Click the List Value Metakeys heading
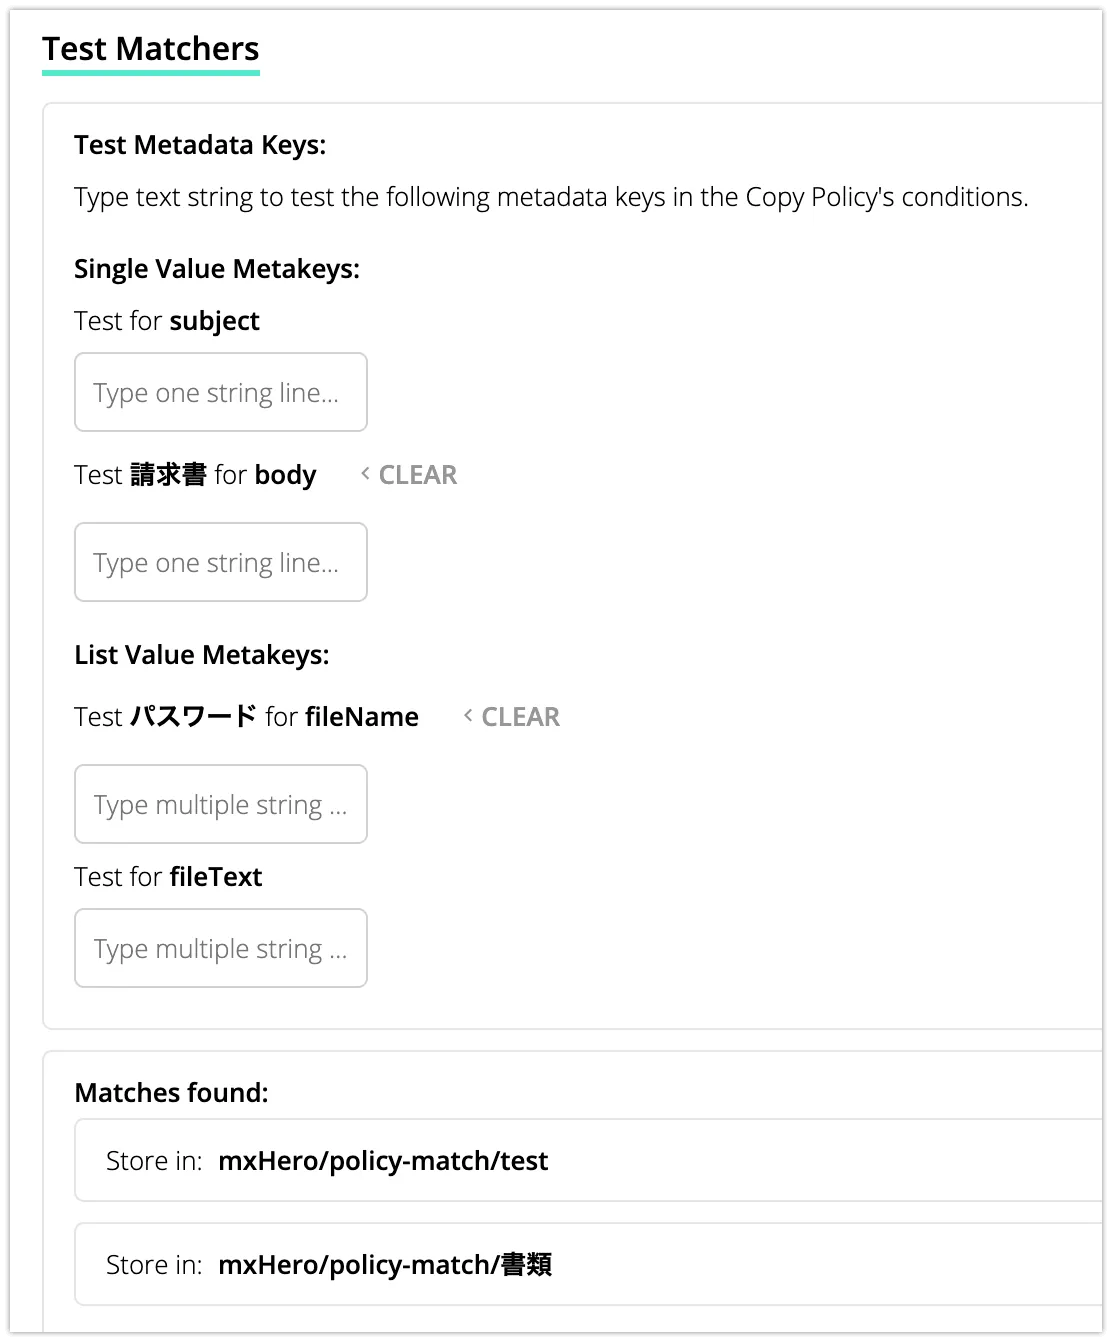 (202, 655)
